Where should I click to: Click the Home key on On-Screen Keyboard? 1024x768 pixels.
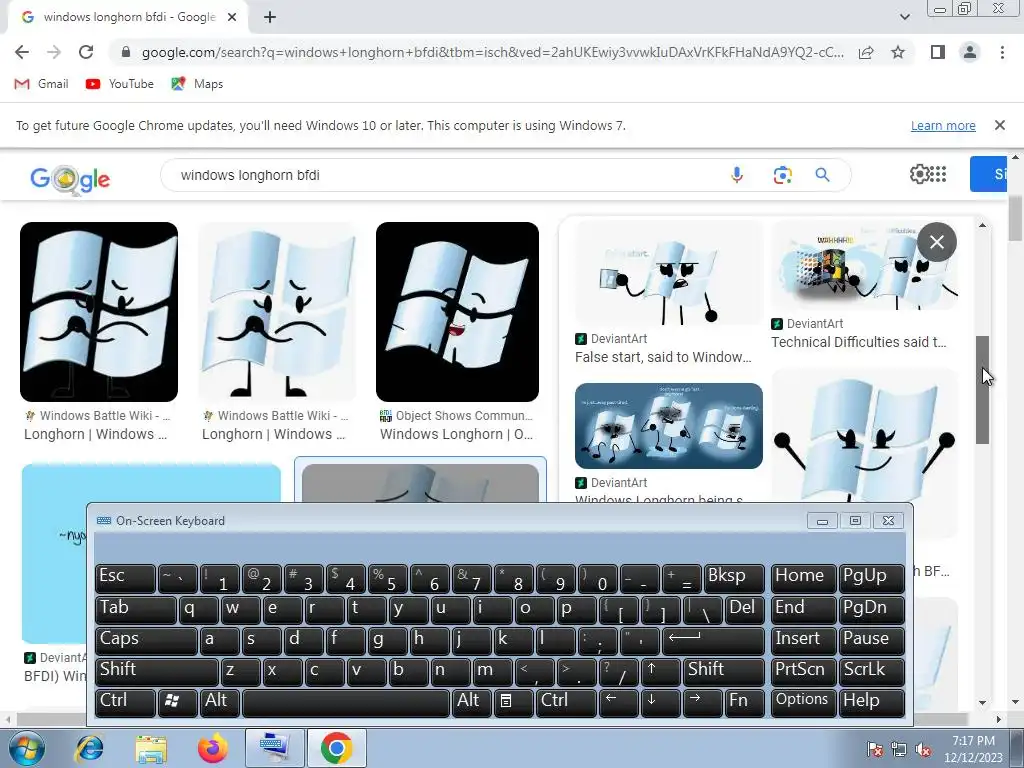tap(803, 577)
